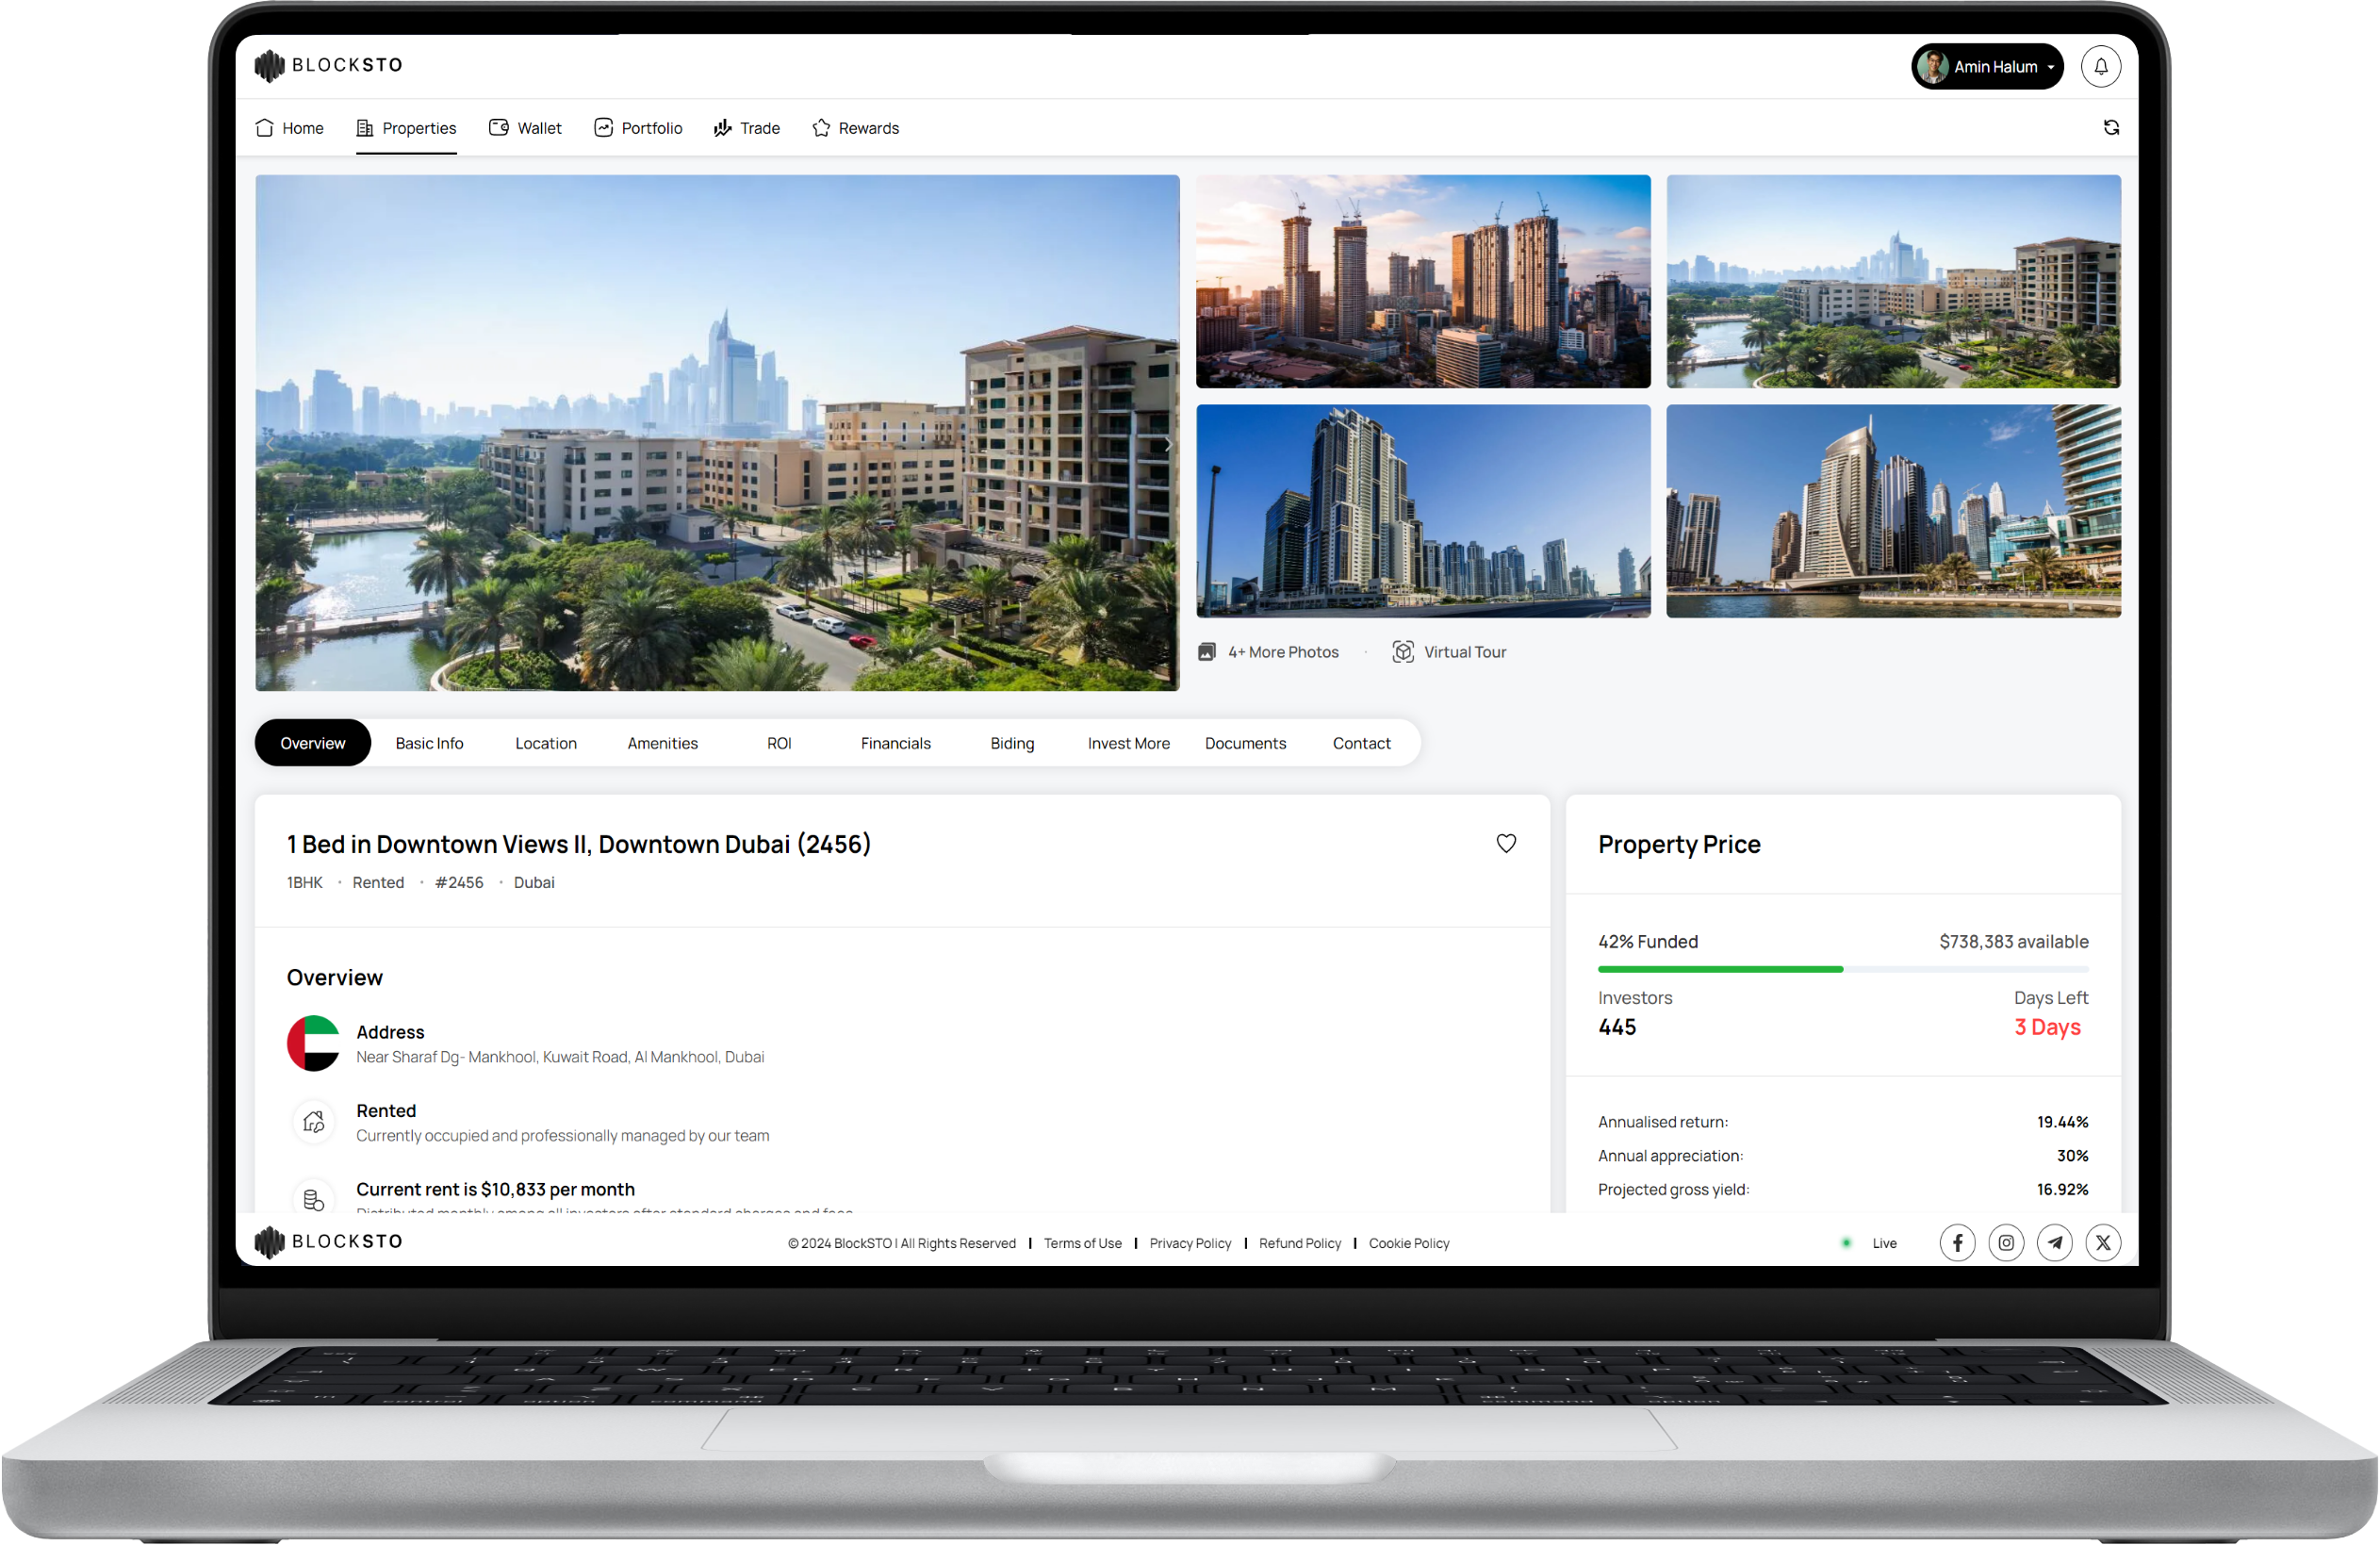Switch to Location tab
The height and width of the screenshot is (1545, 2380).
click(x=546, y=743)
